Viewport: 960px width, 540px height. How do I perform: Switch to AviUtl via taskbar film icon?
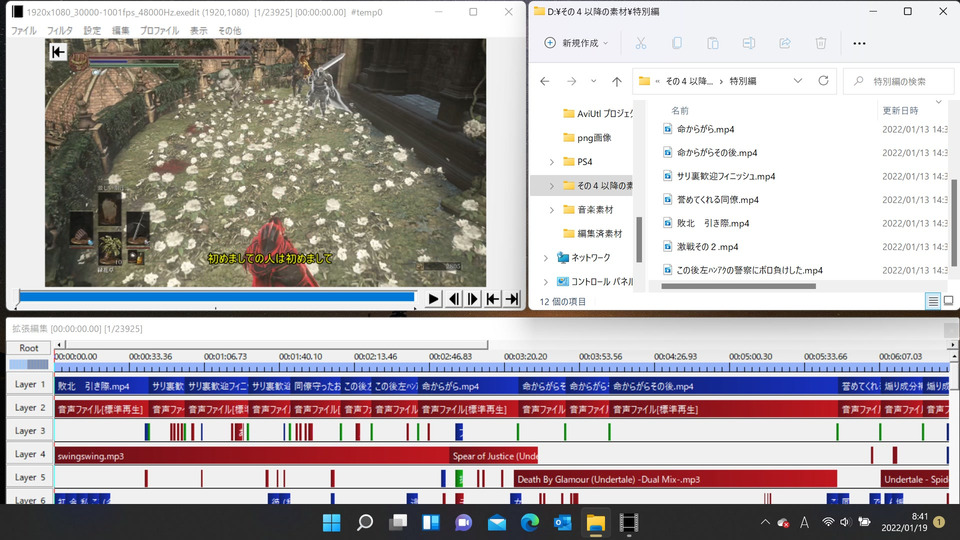(x=629, y=523)
